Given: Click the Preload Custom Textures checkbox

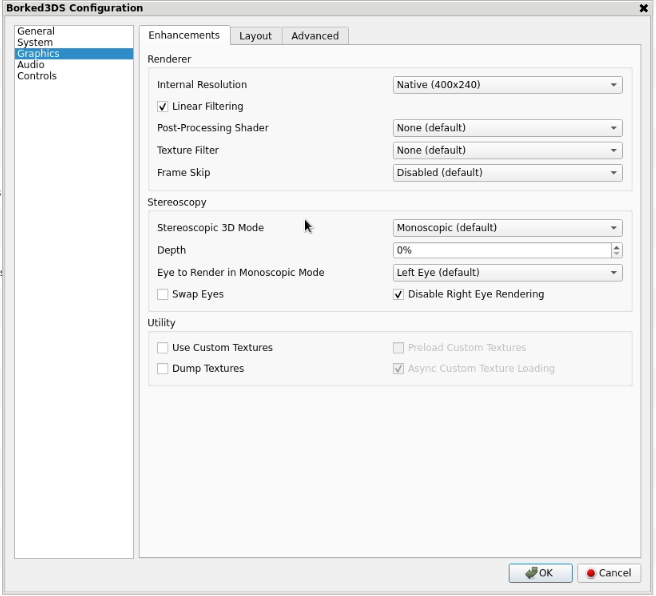Looking at the screenshot, I should coord(398,348).
